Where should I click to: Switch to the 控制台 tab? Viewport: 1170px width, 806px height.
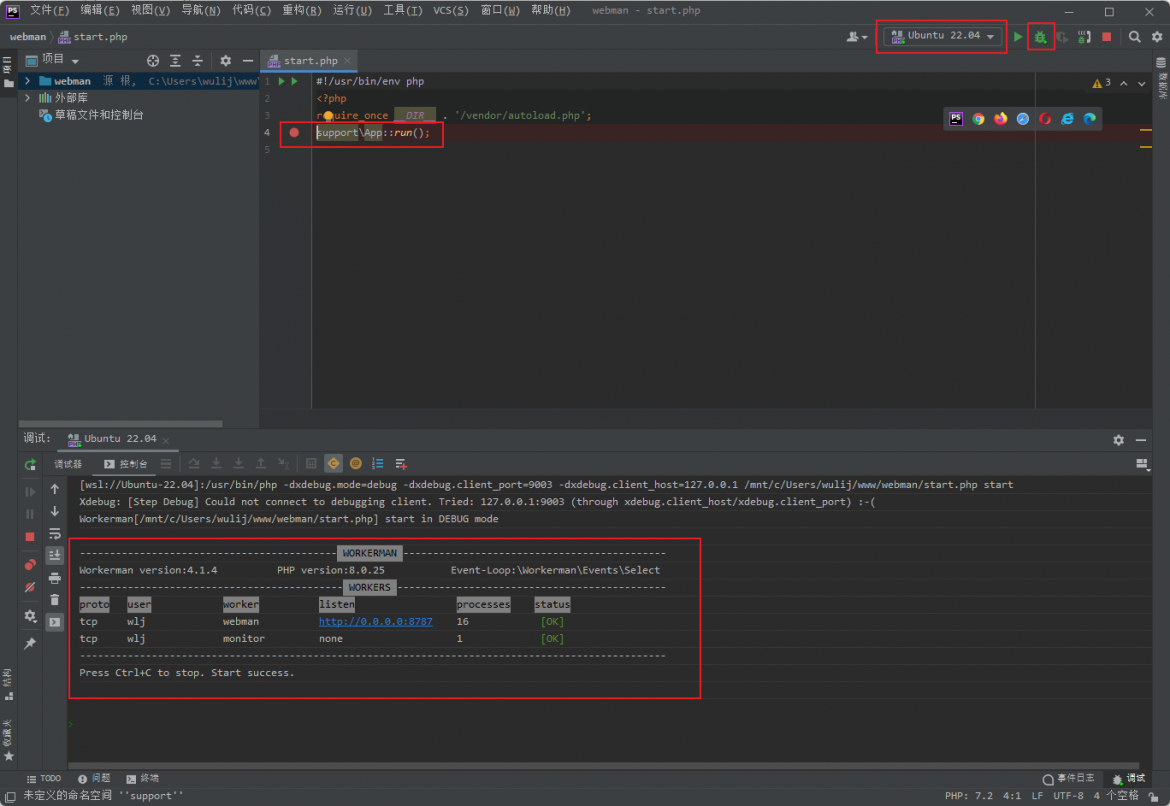pos(125,464)
